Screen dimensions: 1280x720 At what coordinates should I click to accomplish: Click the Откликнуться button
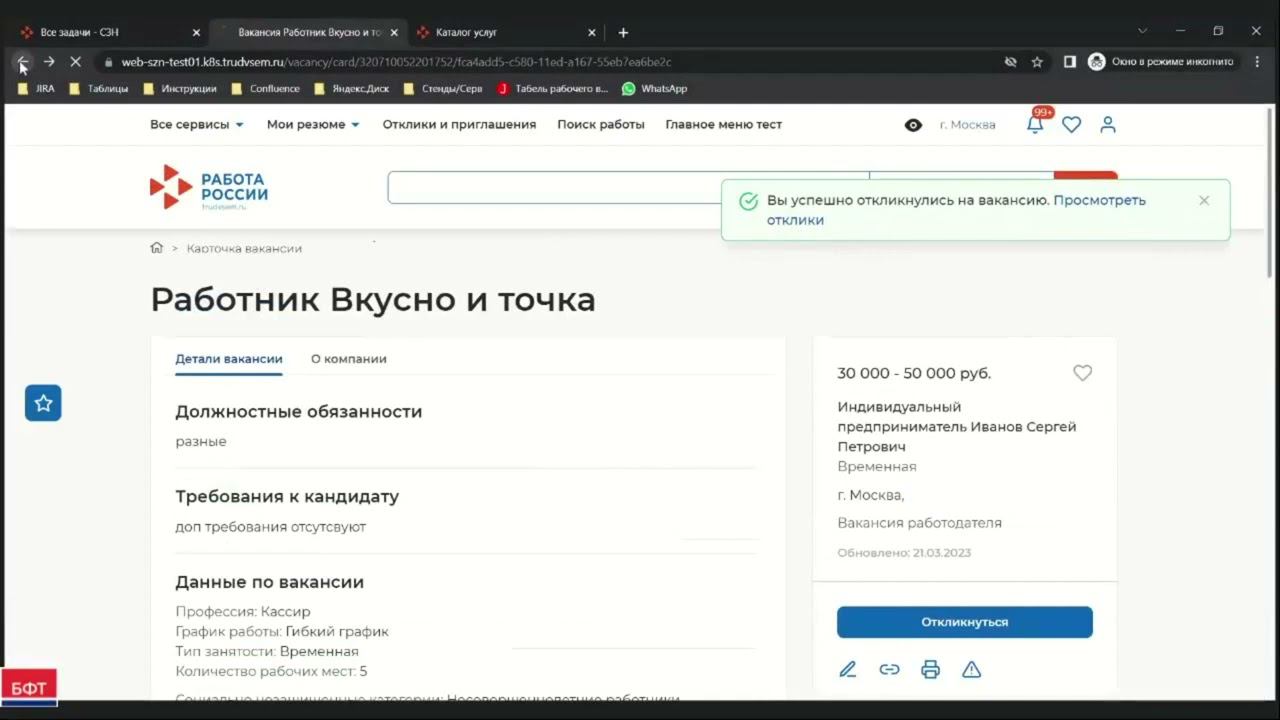click(x=965, y=622)
